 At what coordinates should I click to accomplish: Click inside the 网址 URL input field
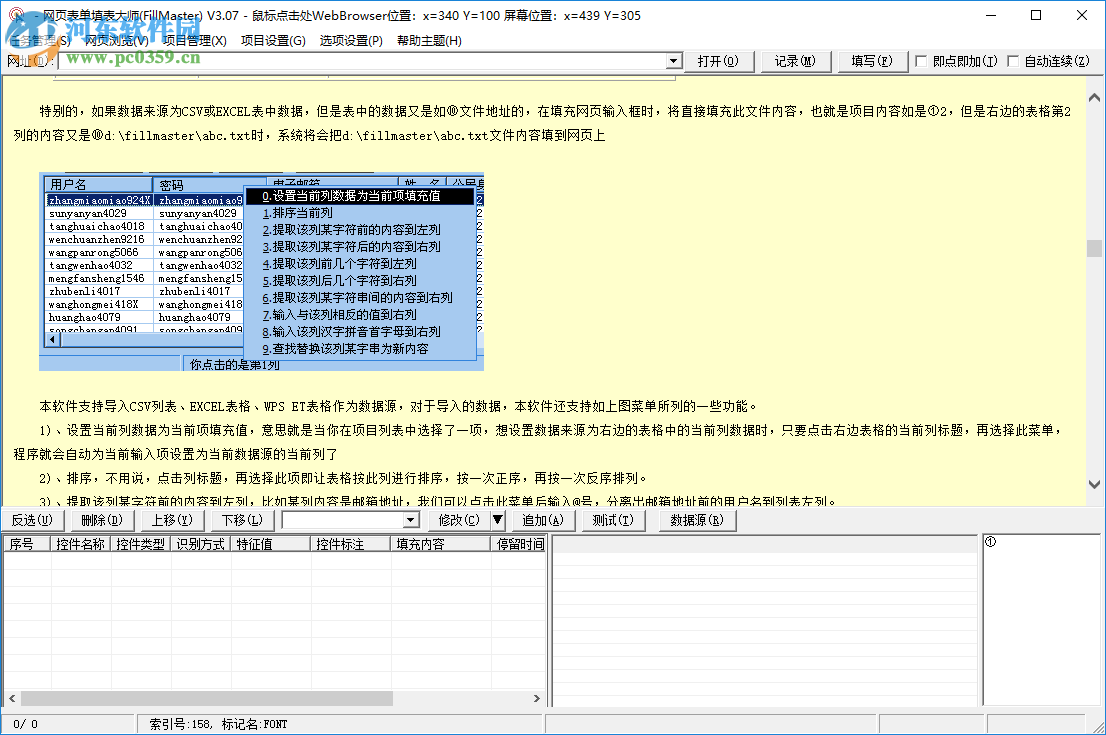point(350,61)
